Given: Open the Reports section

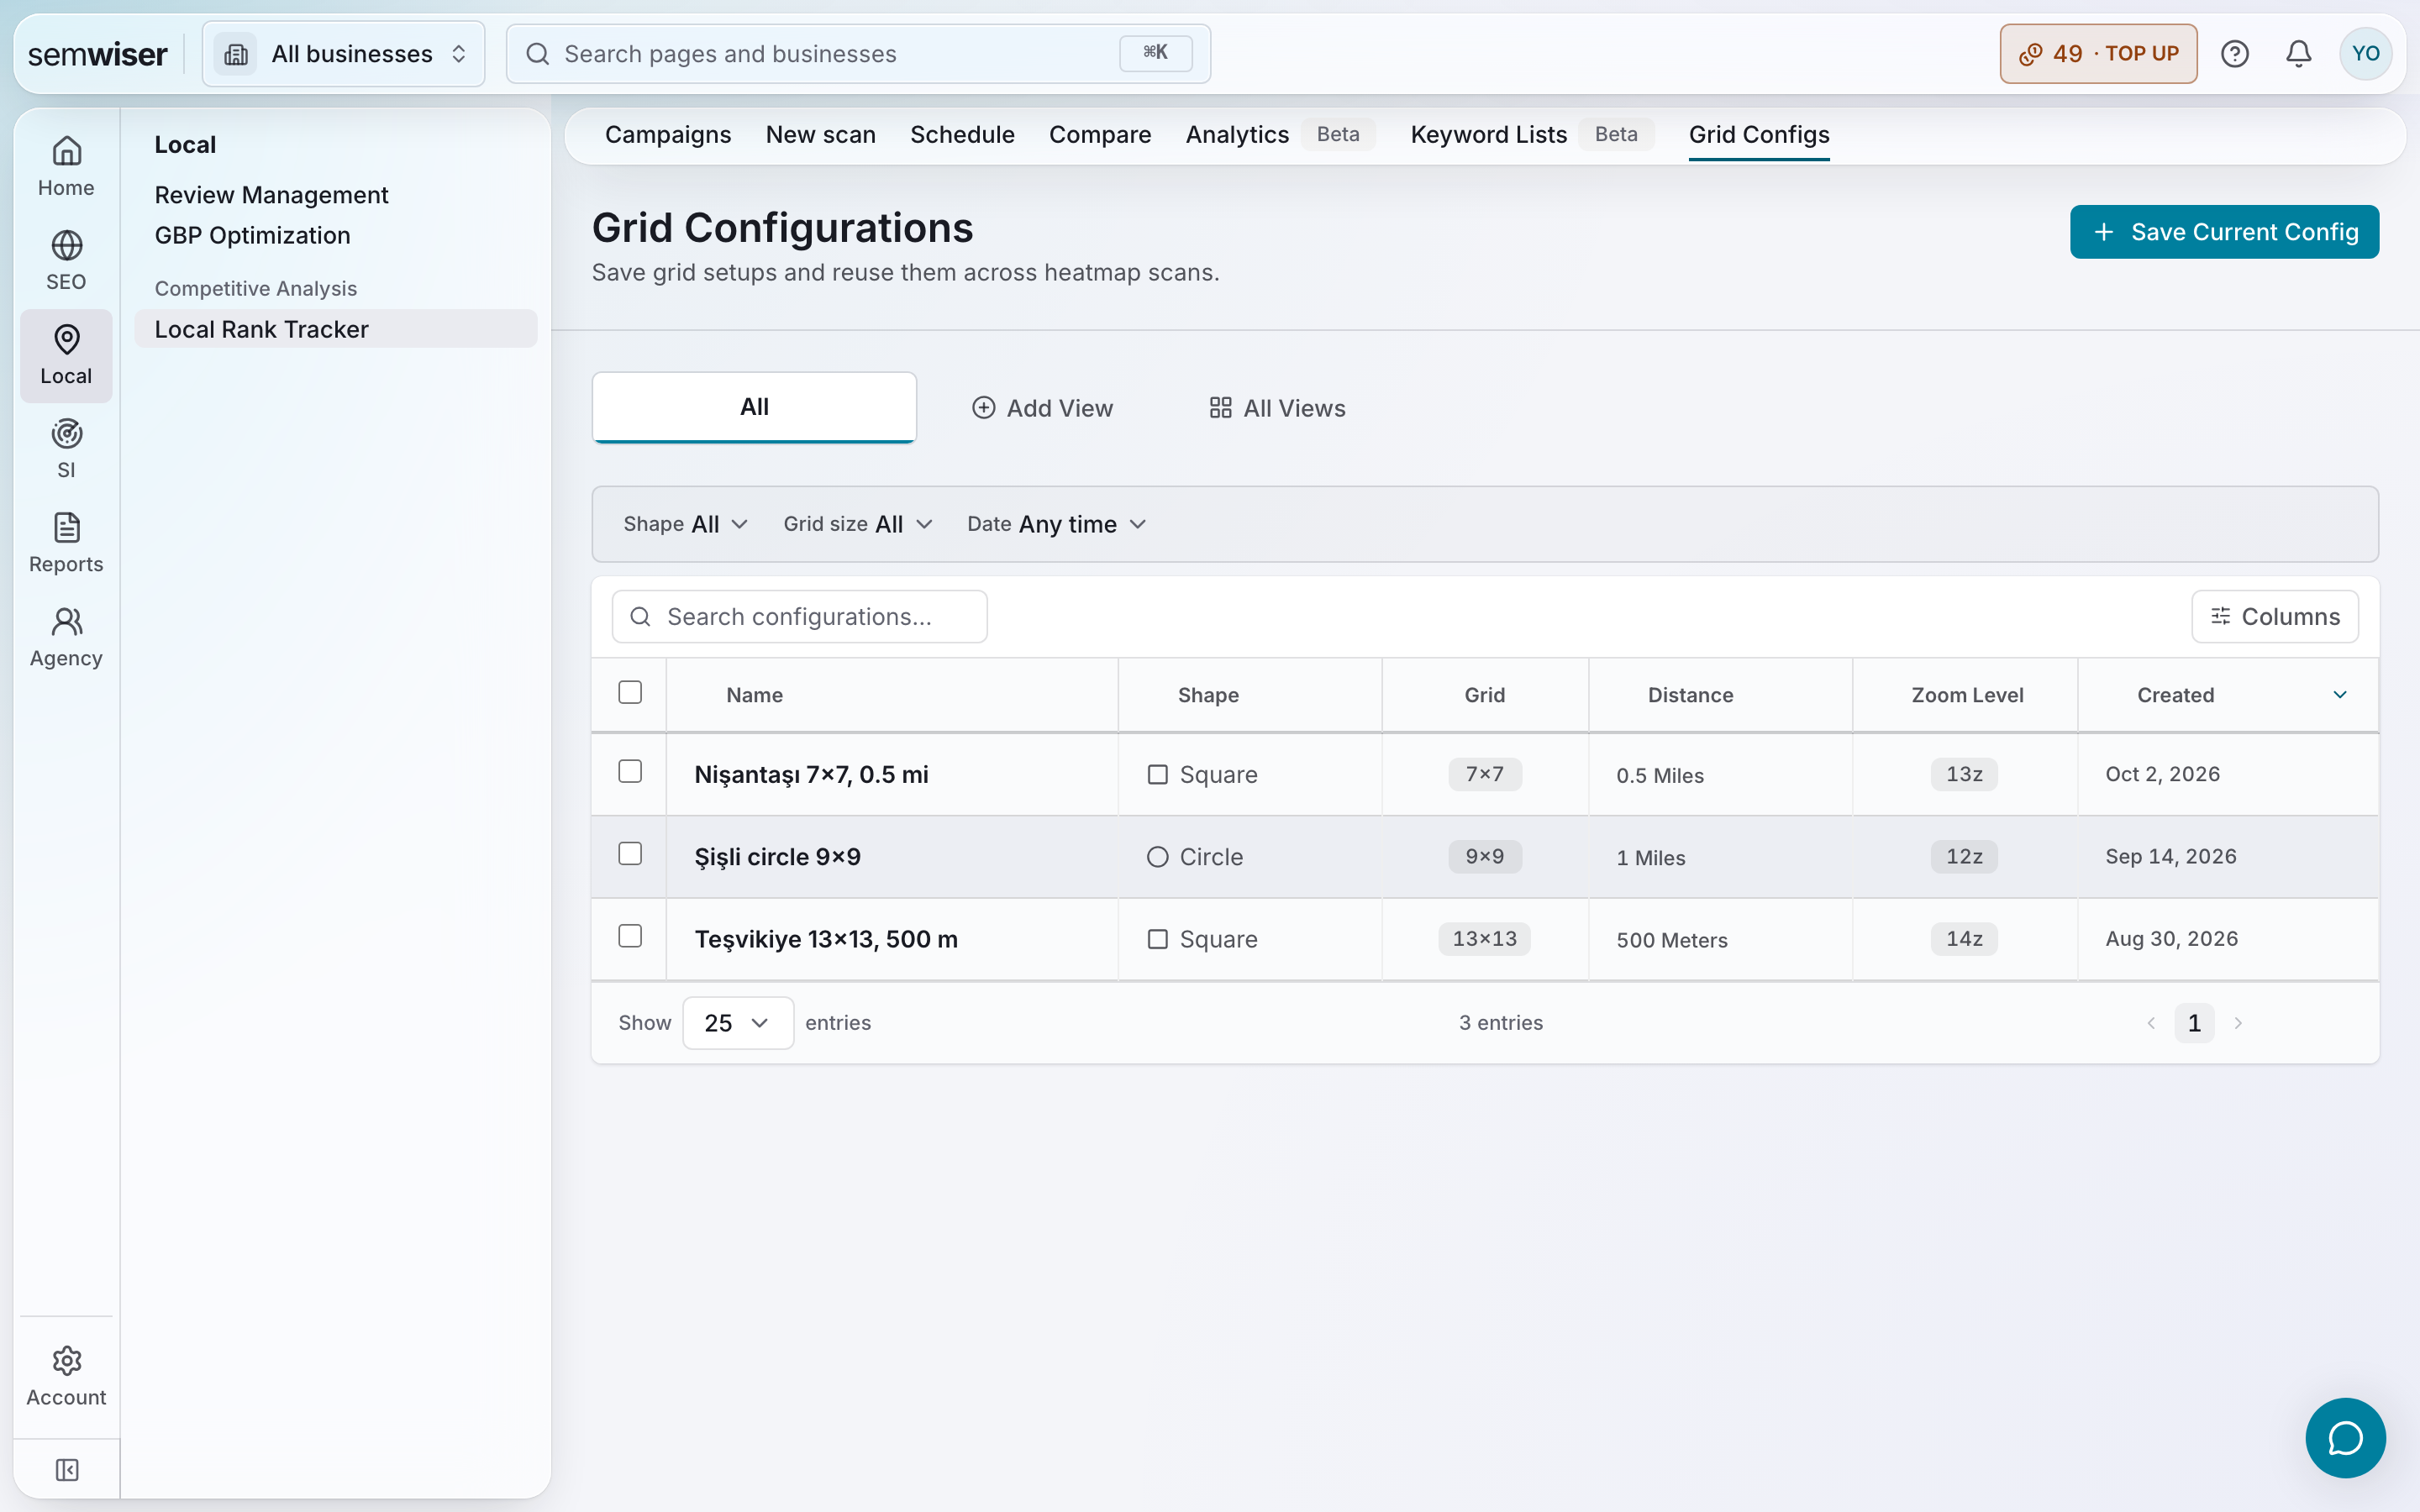Looking at the screenshot, I should coord(66,543).
